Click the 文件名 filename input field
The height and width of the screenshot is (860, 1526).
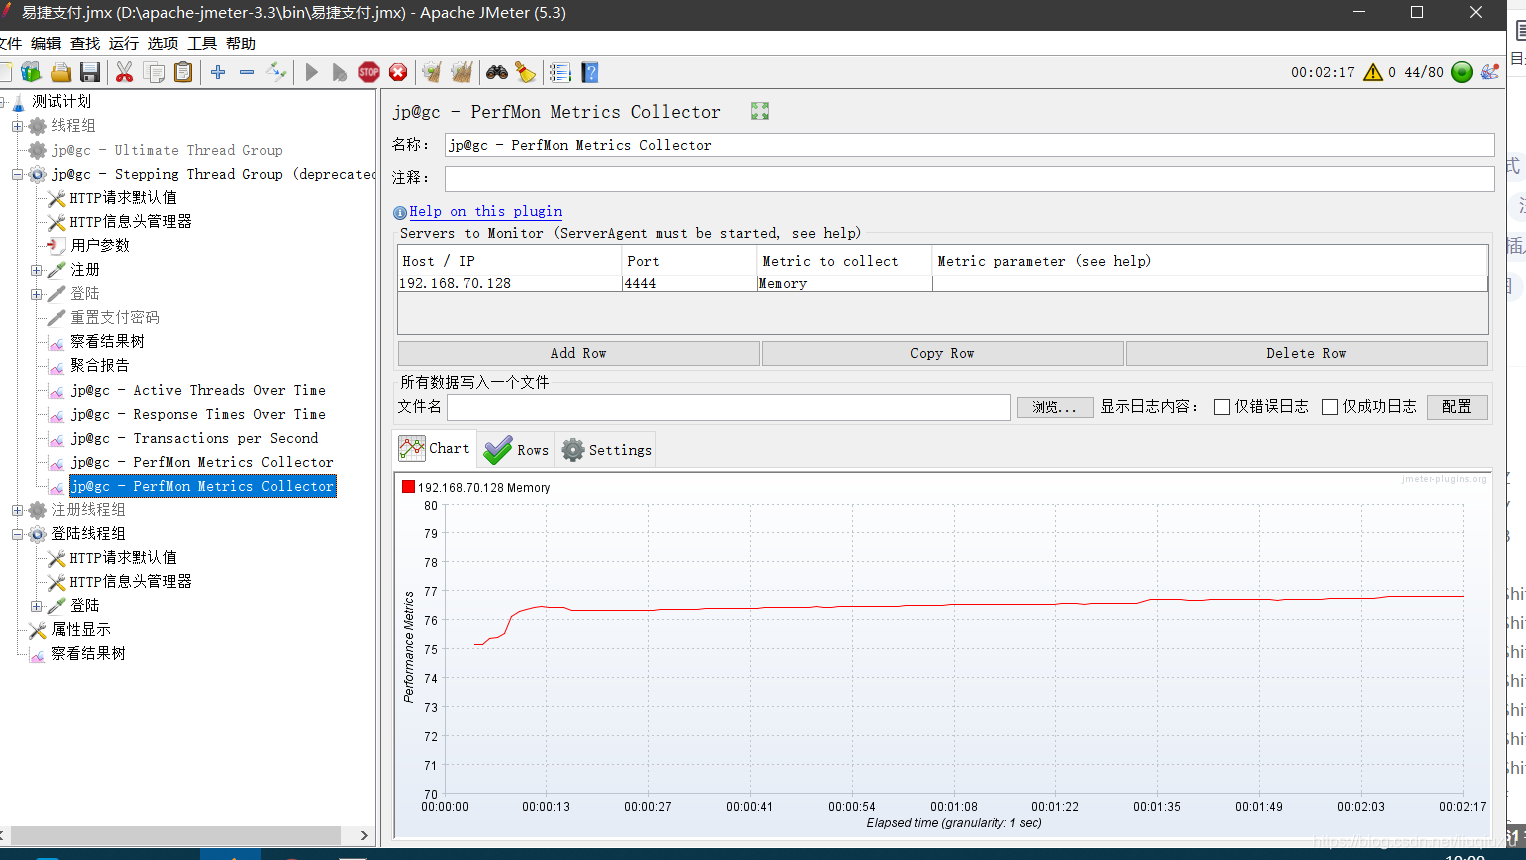coord(728,407)
